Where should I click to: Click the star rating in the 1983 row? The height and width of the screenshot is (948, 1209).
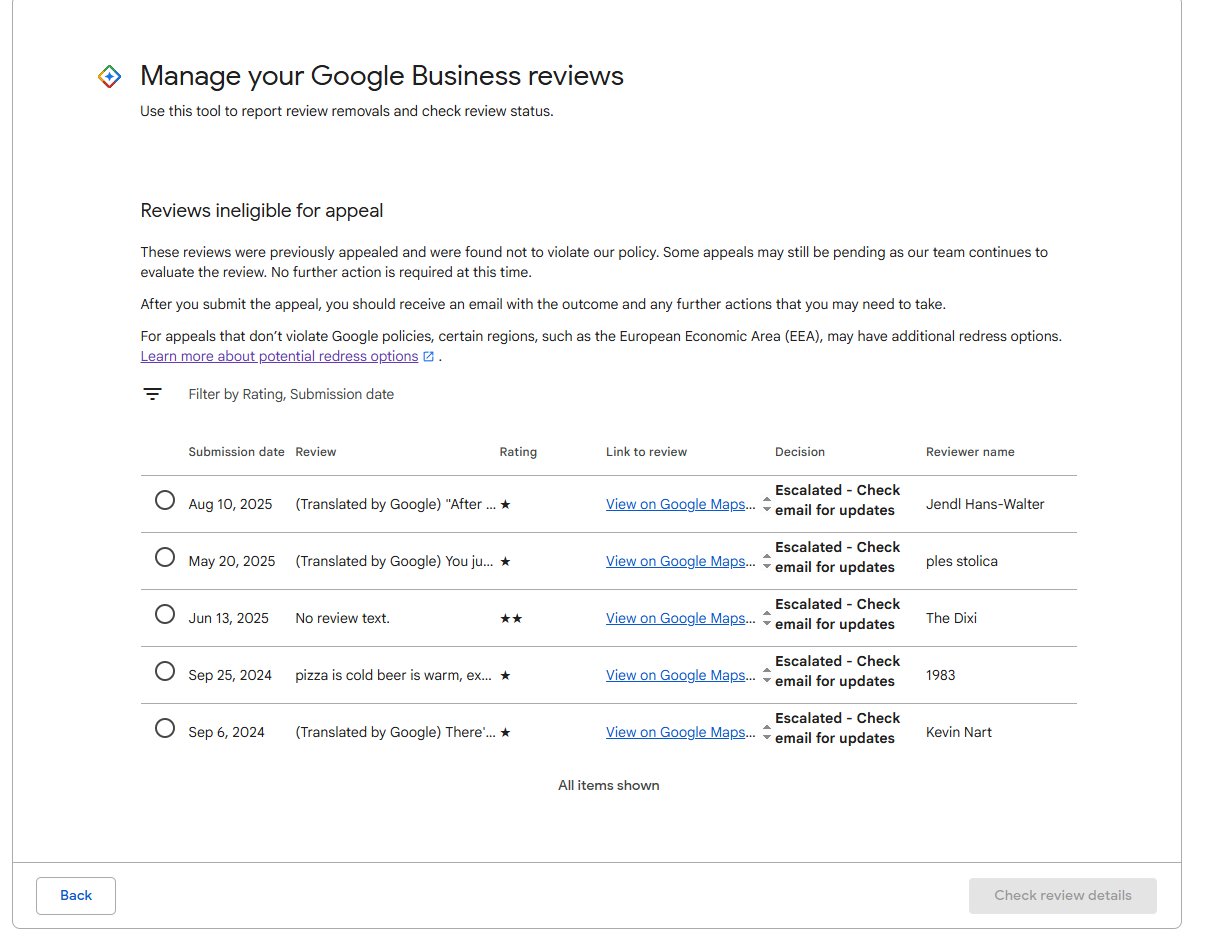[x=505, y=676]
